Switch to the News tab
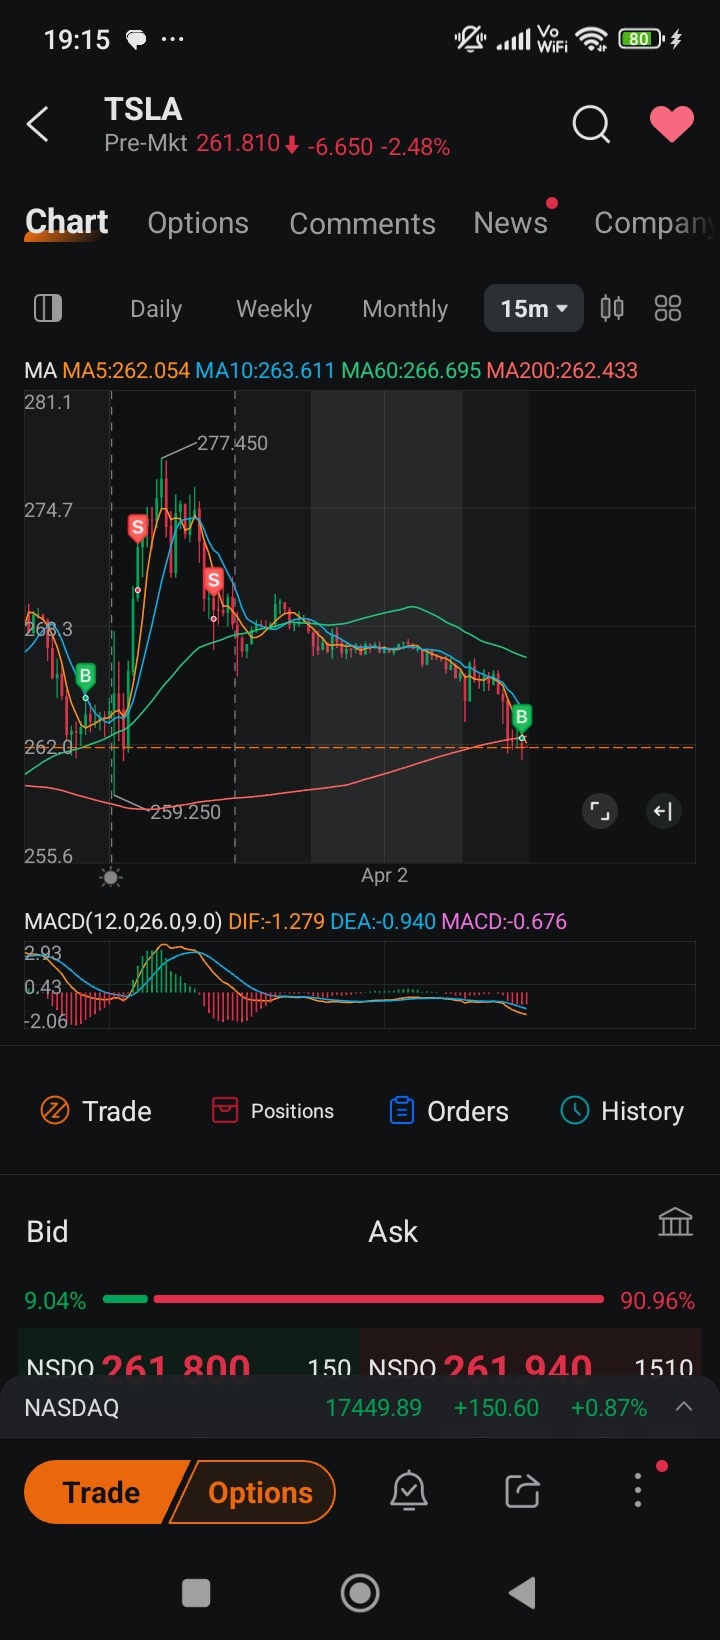 511,222
